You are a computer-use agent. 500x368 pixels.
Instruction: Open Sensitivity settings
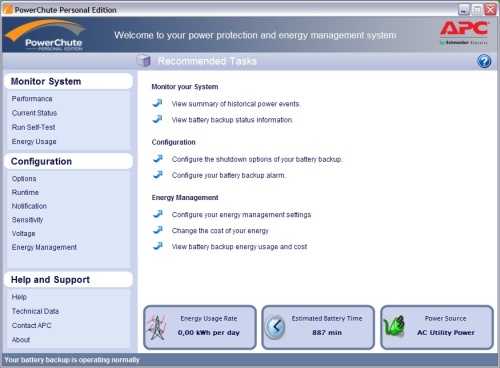pyautogui.click(x=27, y=220)
